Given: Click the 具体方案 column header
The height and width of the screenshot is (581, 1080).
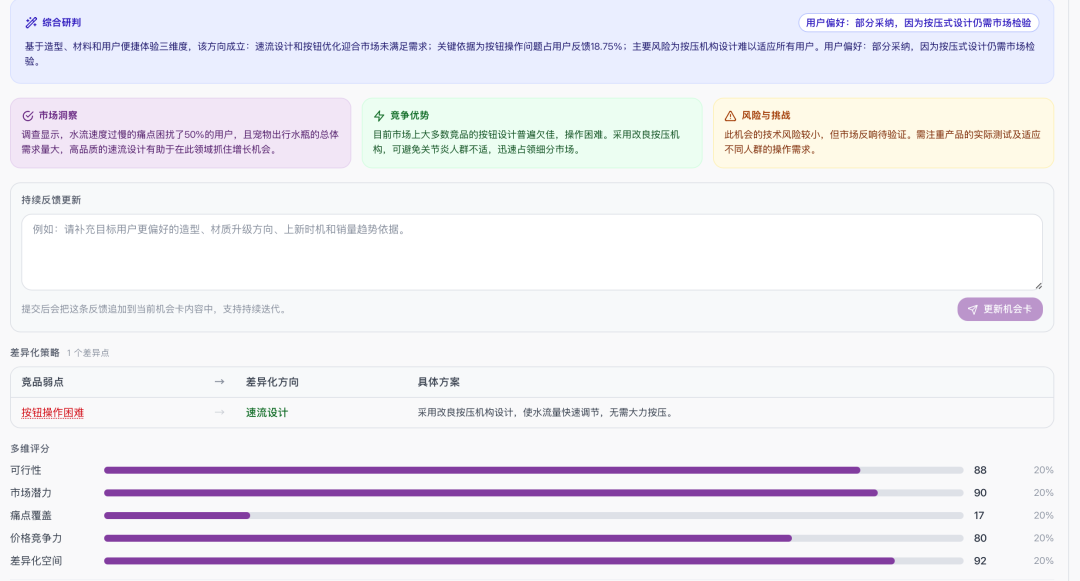Looking at the screenshot, I should (x=438, y=382).
